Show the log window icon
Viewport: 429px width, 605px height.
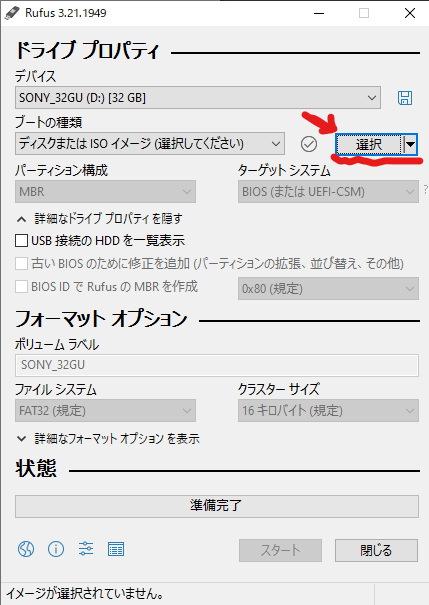click(116, 549)
